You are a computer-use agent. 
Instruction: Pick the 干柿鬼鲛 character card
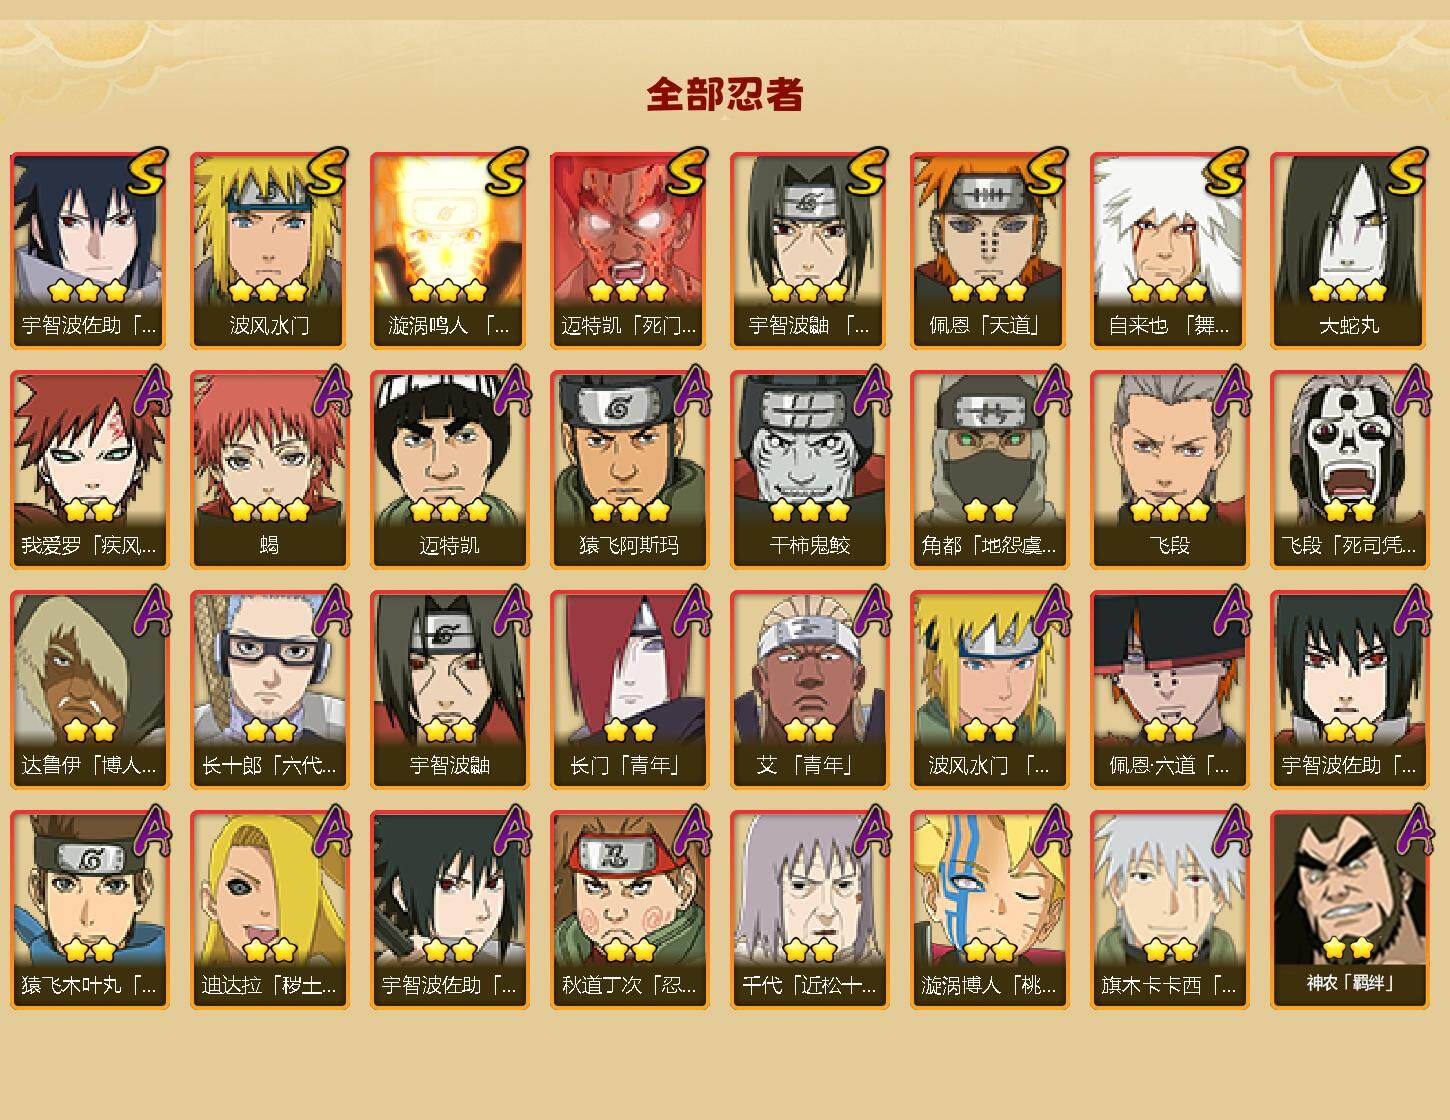coord(809,470)
